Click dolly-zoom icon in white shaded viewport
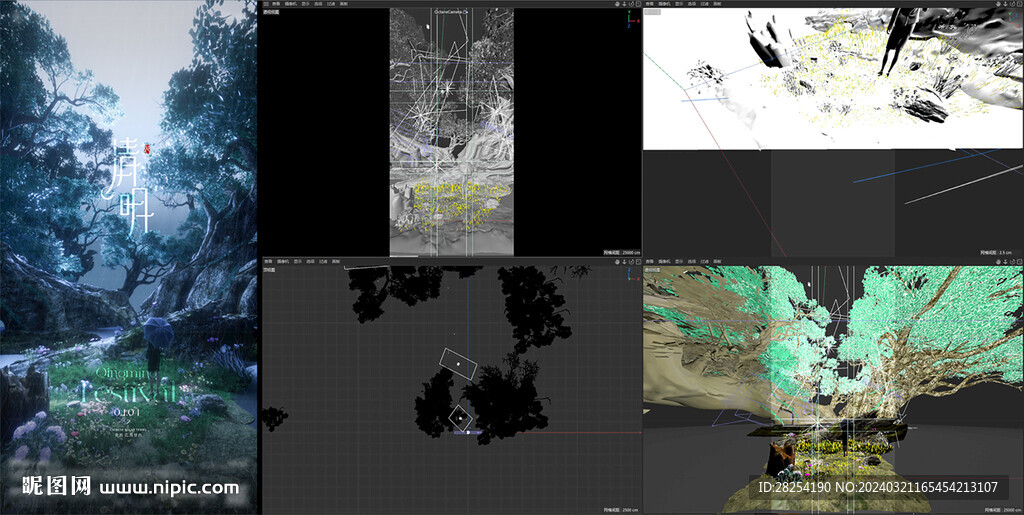 pos(1006,4)
